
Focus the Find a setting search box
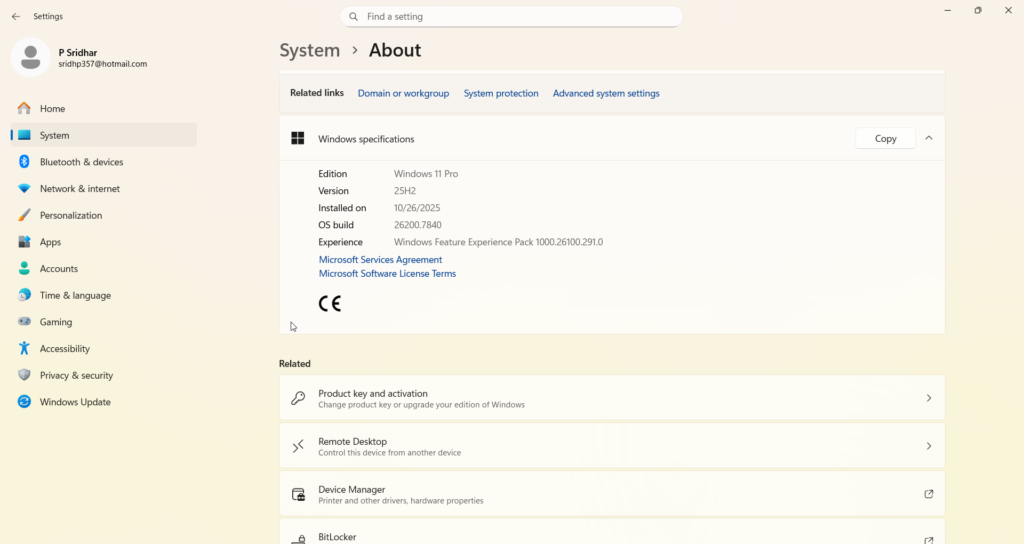511,16
